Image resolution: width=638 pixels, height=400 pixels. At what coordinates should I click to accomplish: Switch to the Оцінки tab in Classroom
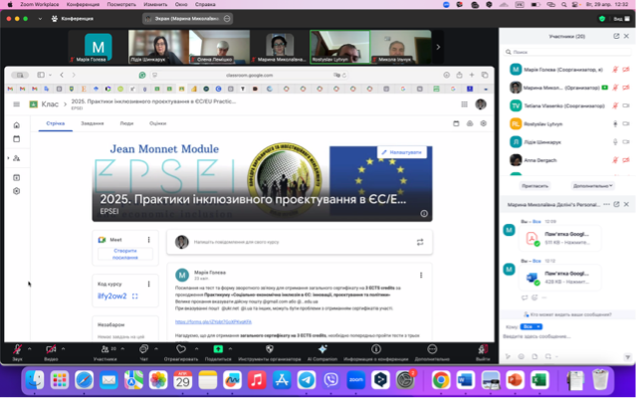coord(157,123)
